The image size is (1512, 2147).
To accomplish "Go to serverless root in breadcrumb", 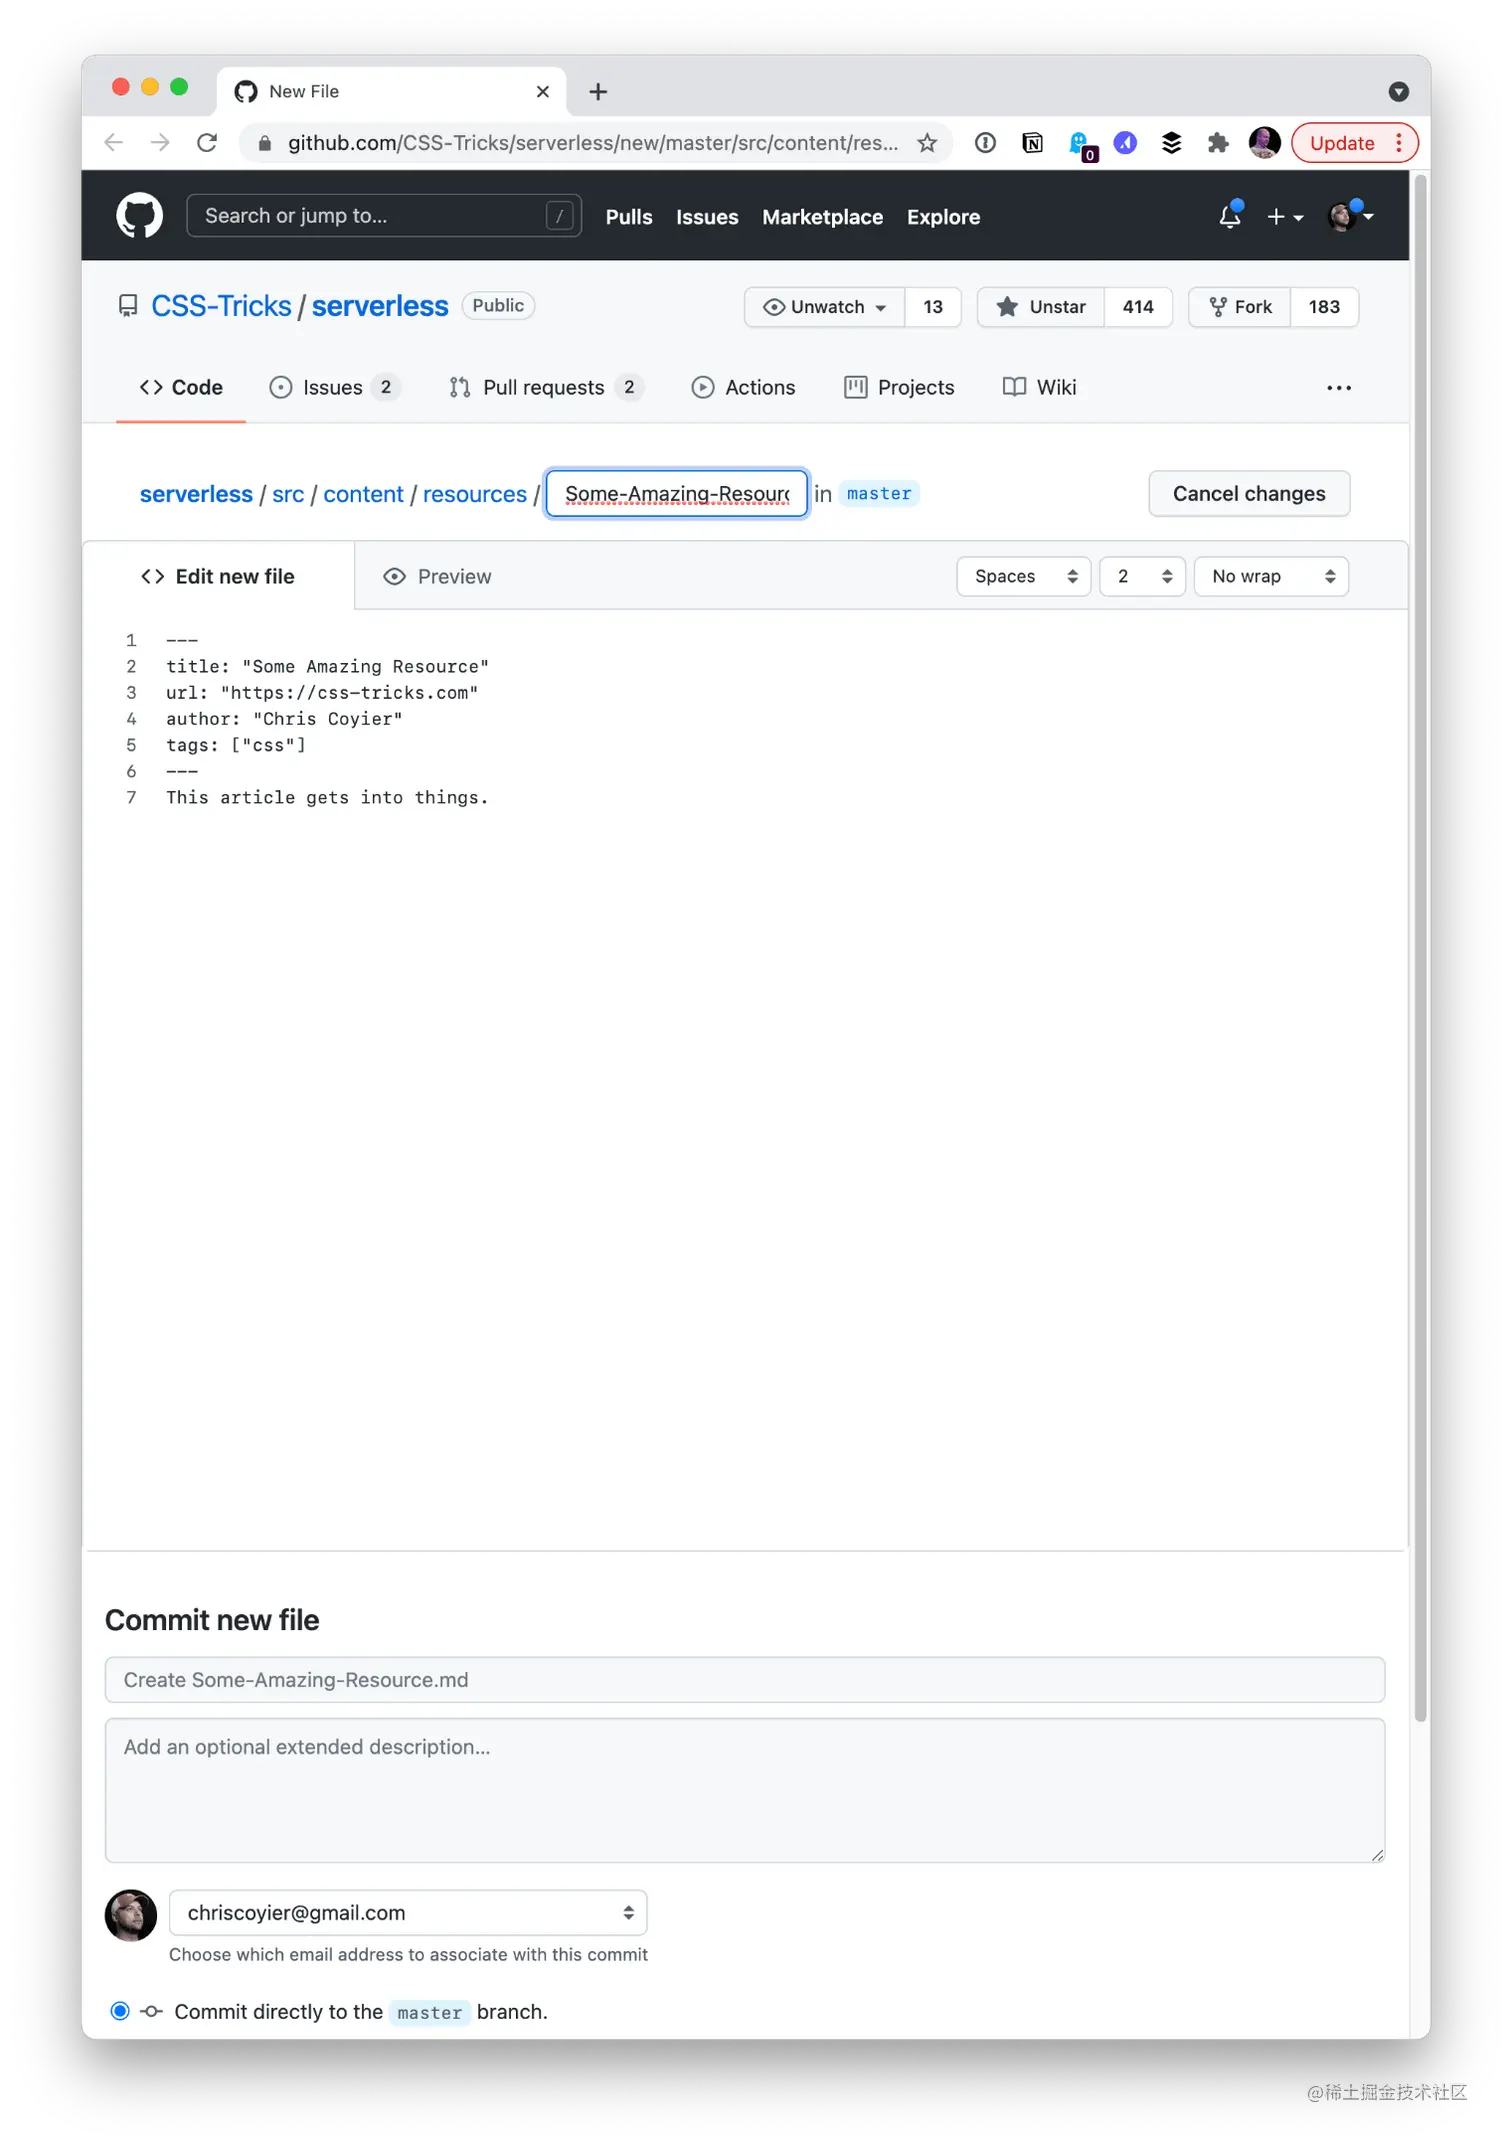I will coord(196,495).
